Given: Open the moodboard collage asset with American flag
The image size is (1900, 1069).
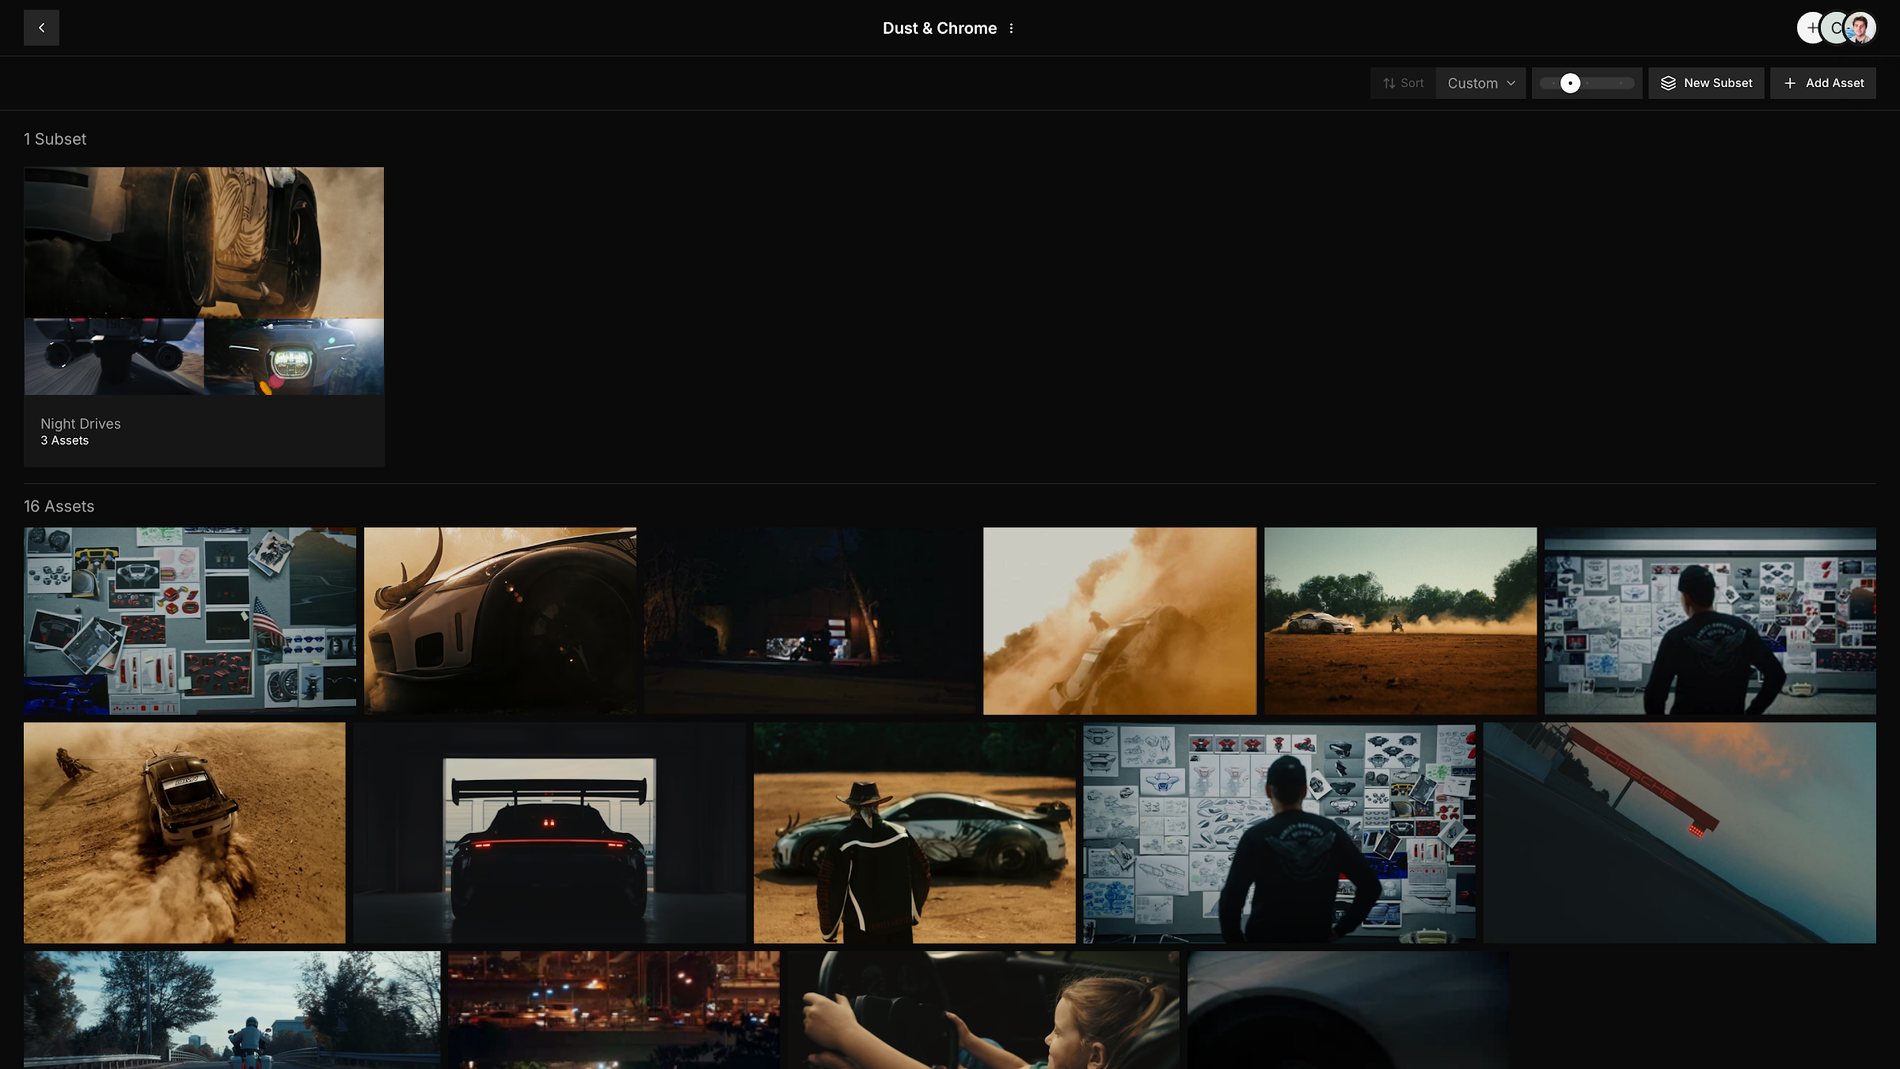Looking at the screenshot, I should coord(190,621).
